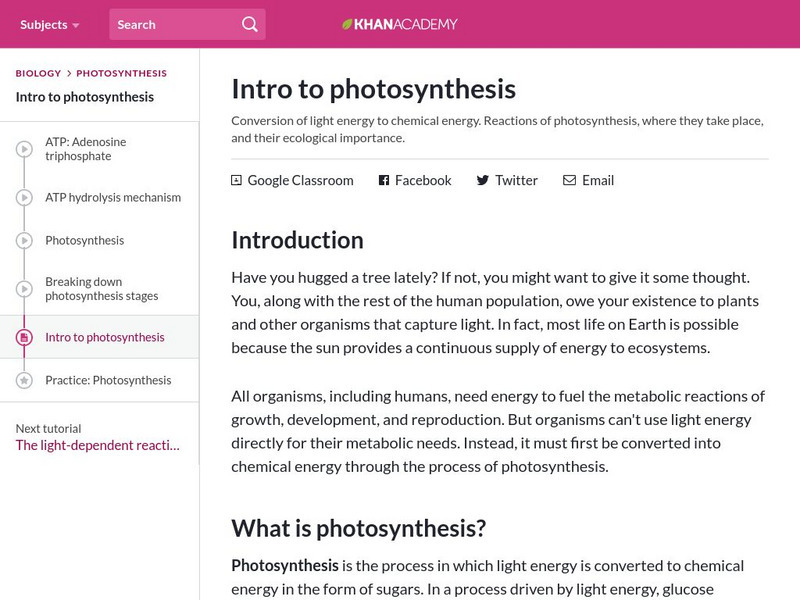Click inside the Search input field
This screenshot has width=800, height=600.
(x=172, y=24)
